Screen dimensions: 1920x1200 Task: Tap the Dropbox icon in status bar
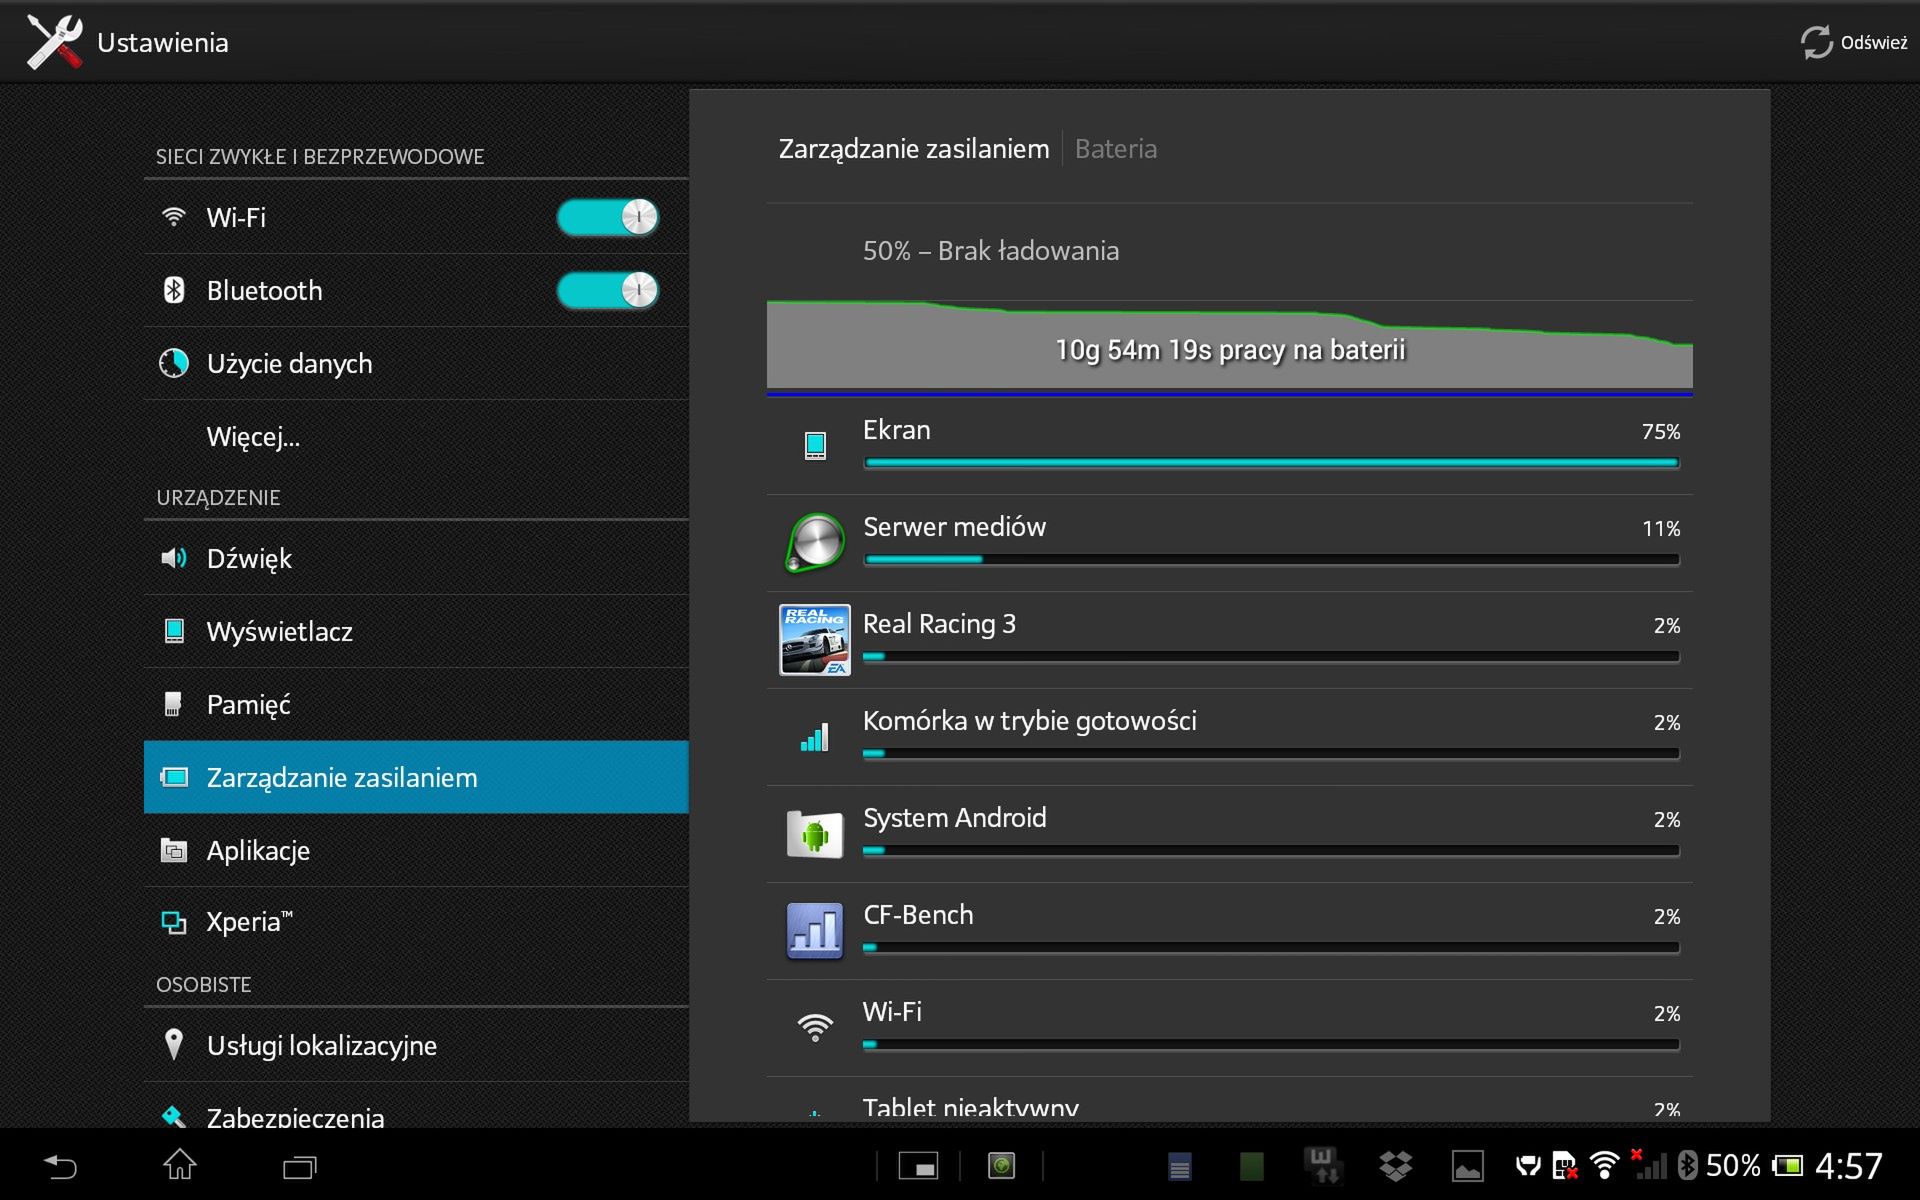pos(1395,1166)
